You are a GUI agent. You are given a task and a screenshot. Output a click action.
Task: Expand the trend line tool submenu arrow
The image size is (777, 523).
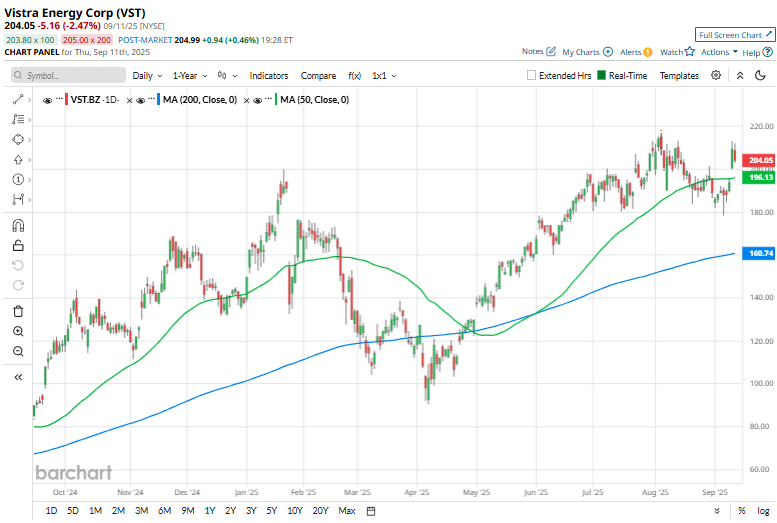(30, 100)
